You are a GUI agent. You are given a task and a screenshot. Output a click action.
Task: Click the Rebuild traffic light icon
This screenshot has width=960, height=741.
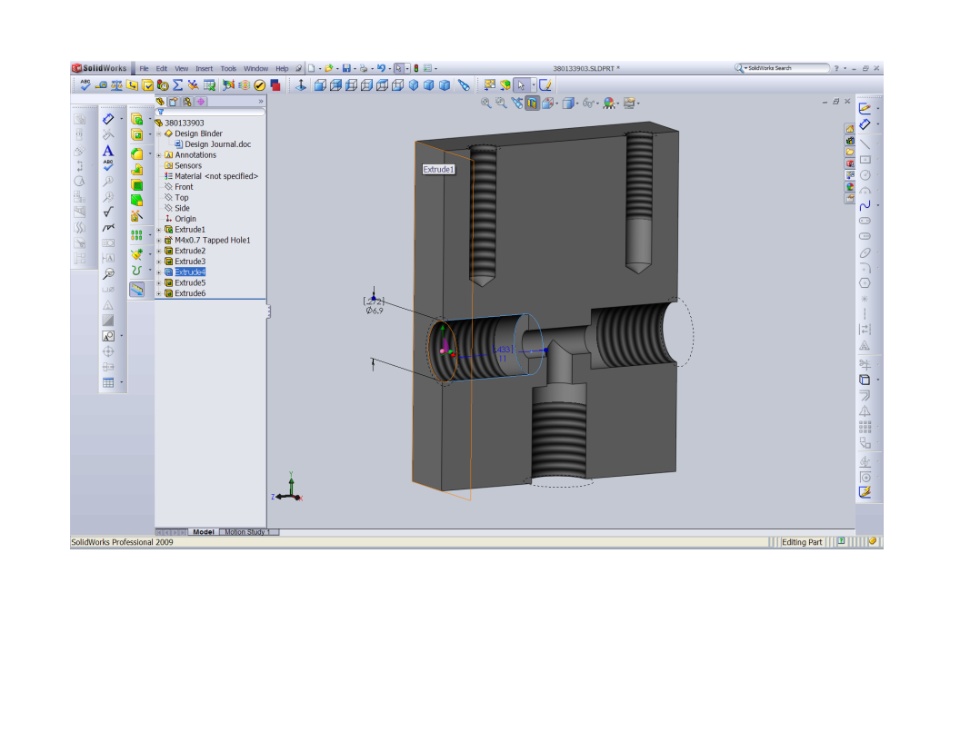pyautogui.click(x=416, y=68)
